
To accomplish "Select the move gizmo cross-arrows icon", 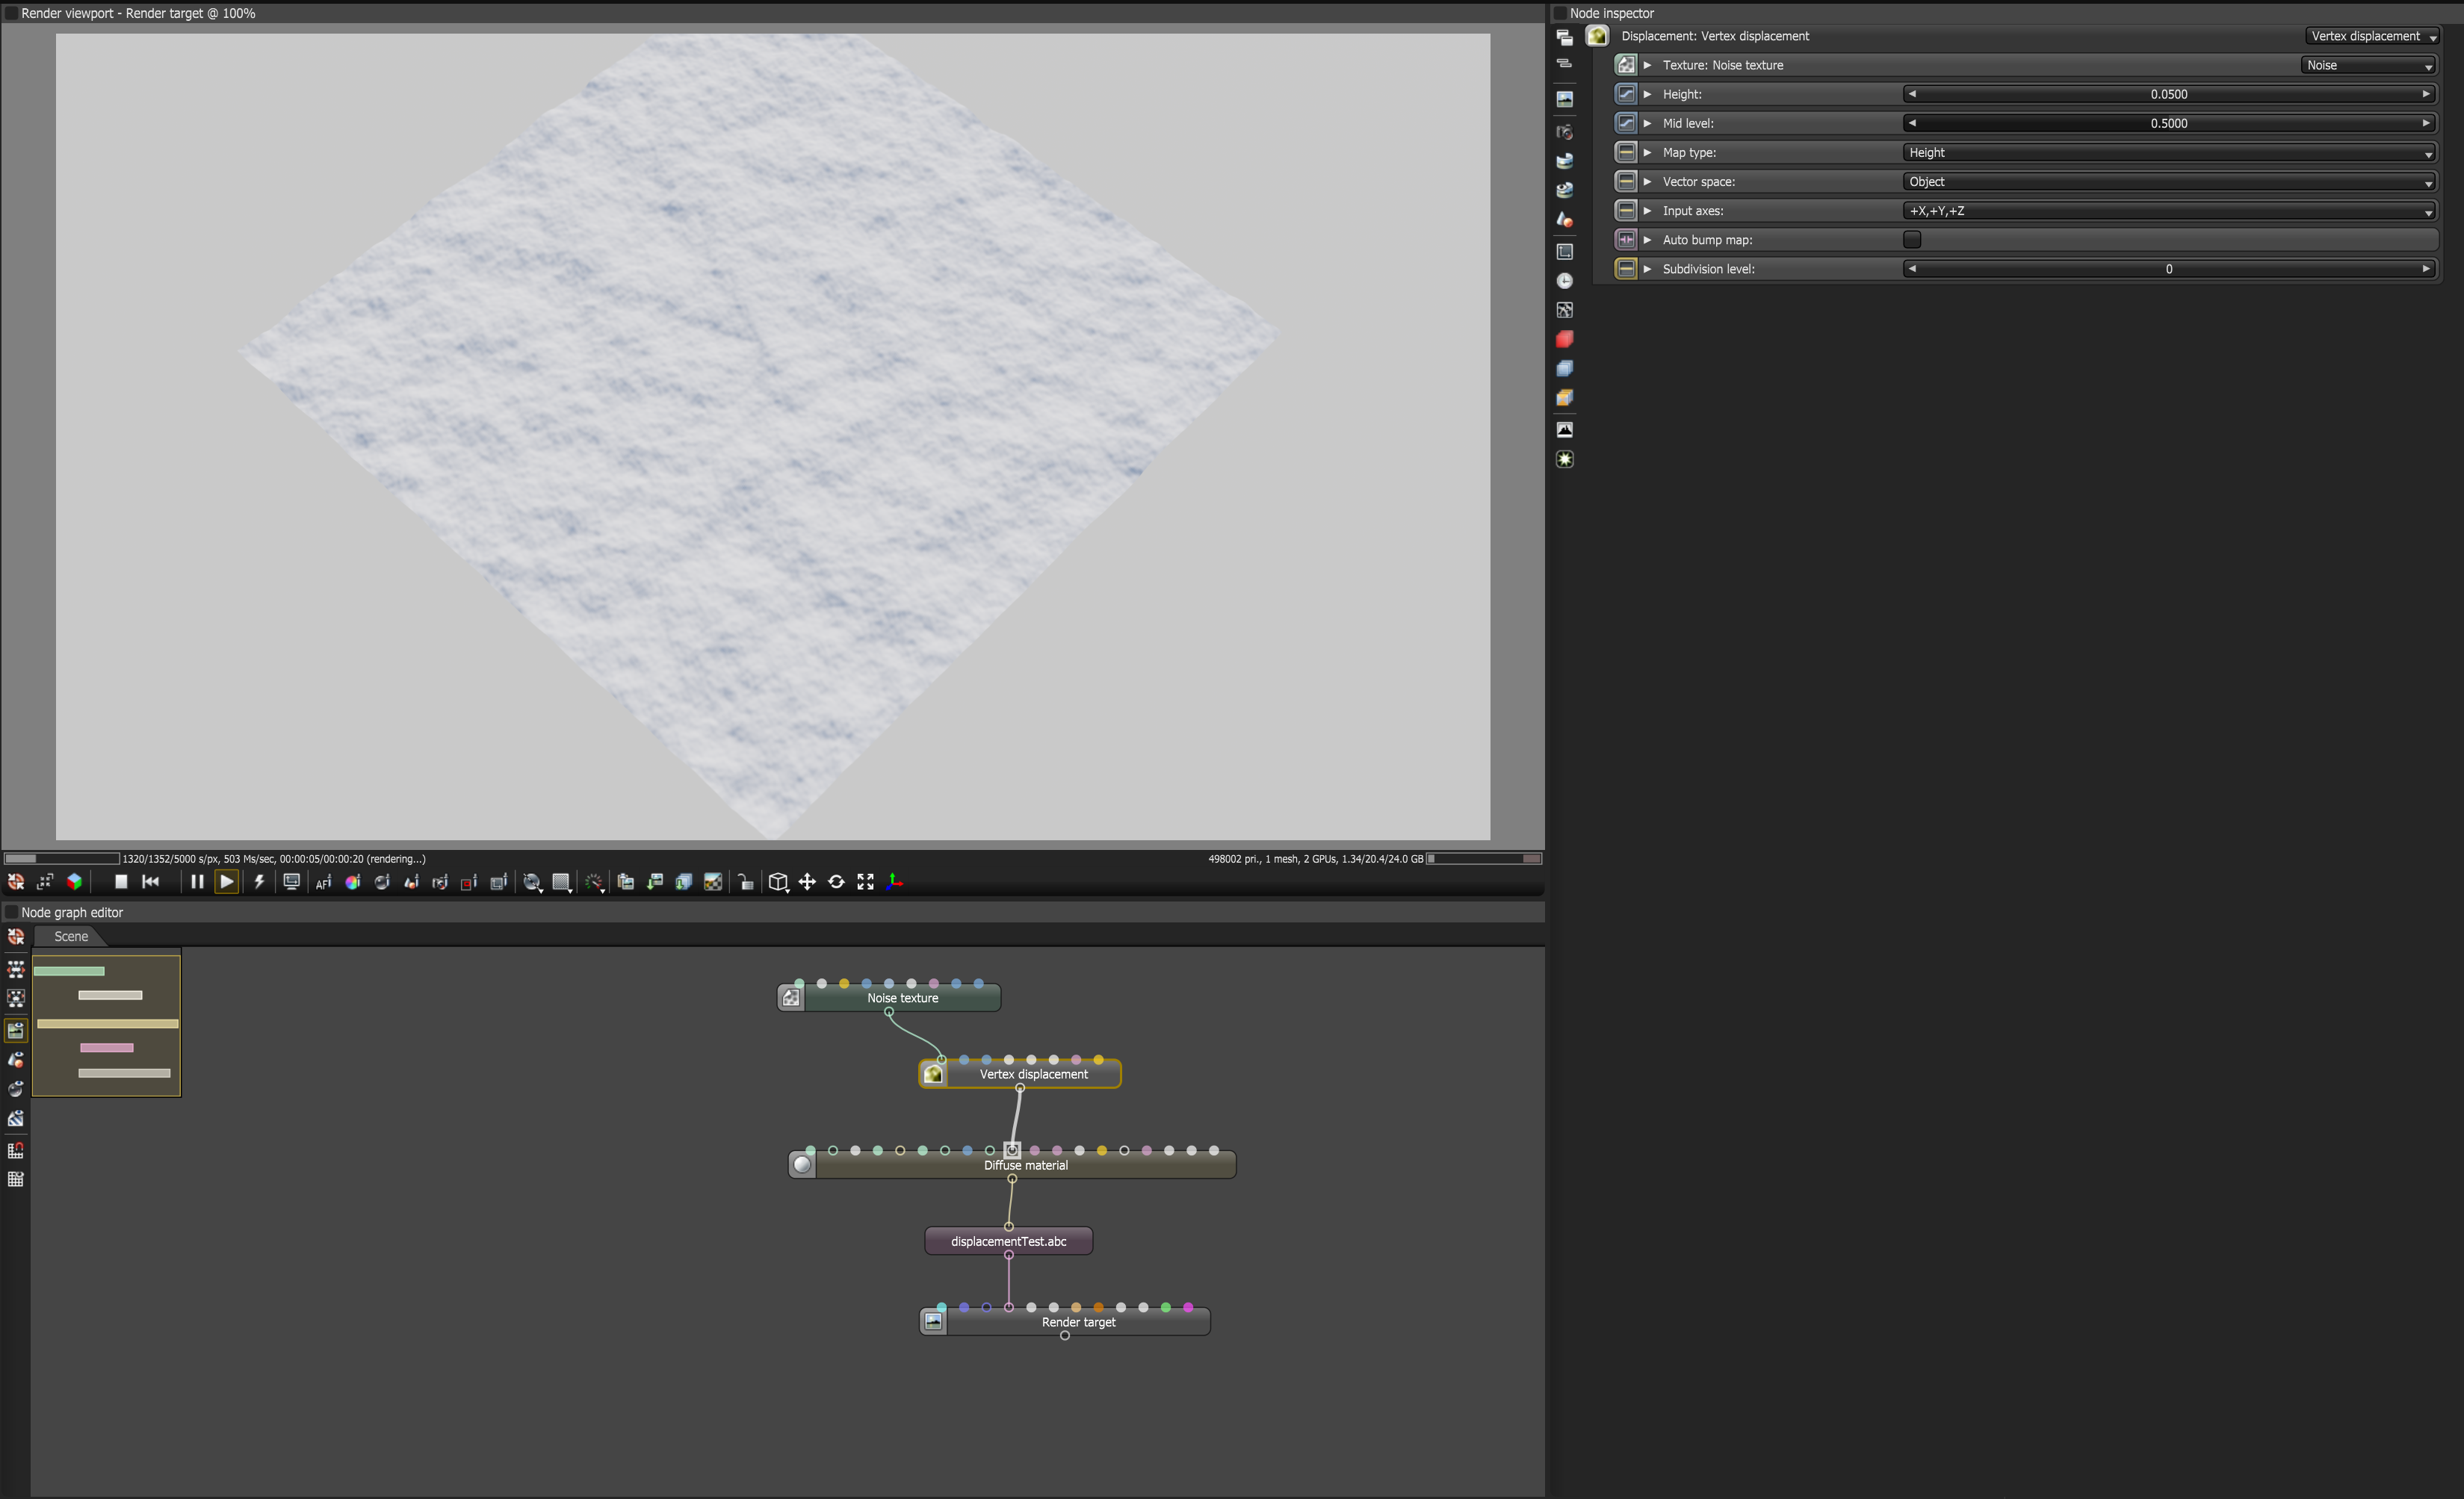I will (807, 882).
